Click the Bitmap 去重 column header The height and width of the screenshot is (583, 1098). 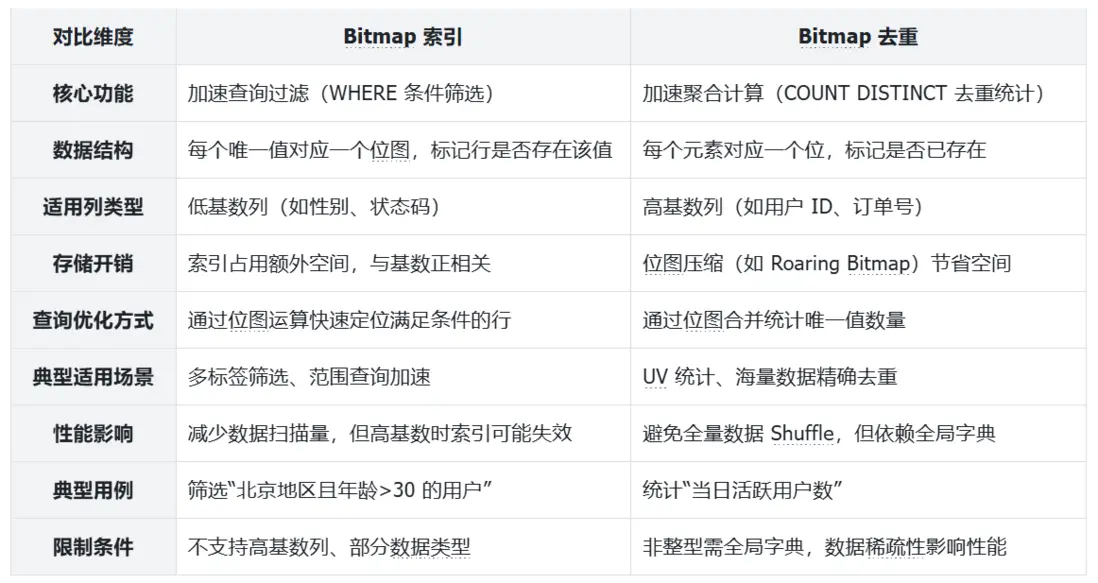[857, 37]
